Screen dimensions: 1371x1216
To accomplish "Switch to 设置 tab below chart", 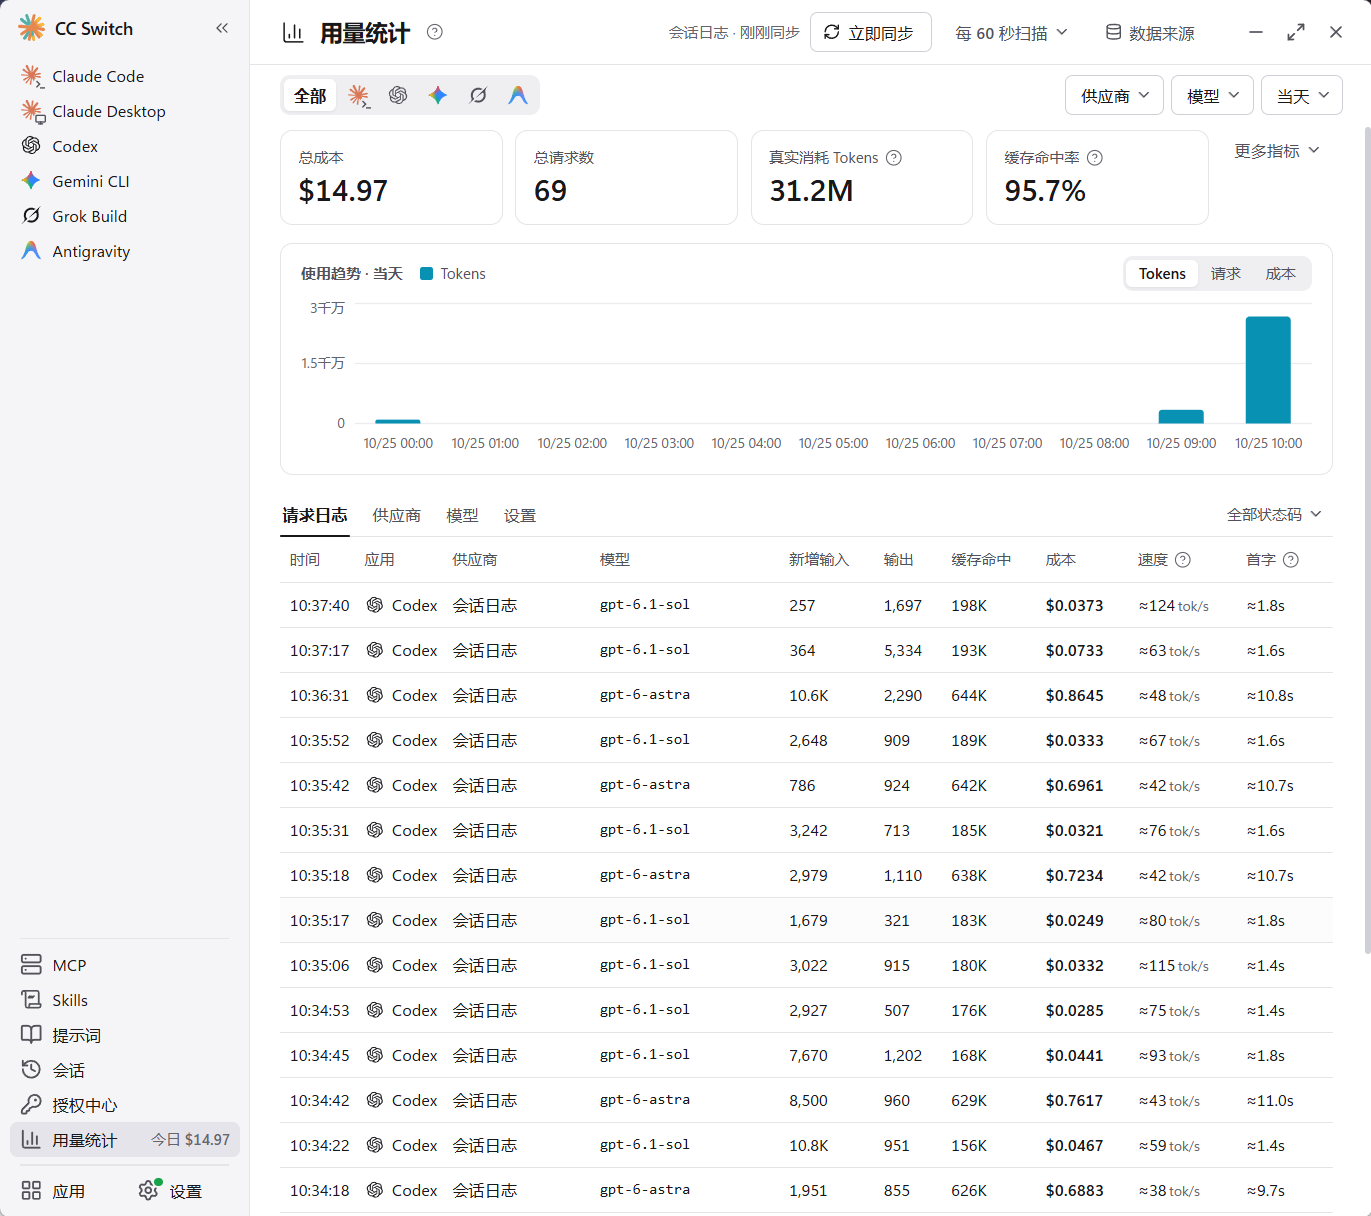I will (x=520, y=515).
